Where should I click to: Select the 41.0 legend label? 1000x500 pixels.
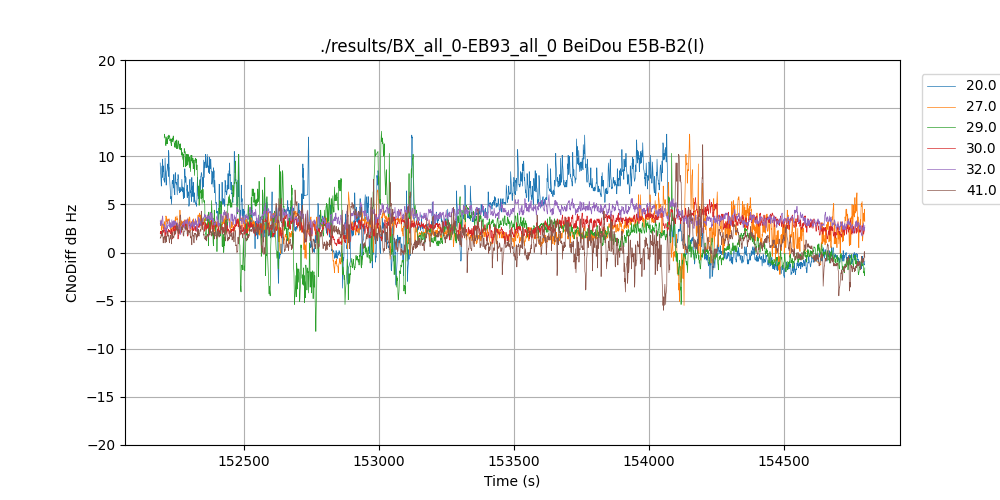point(980,191)
